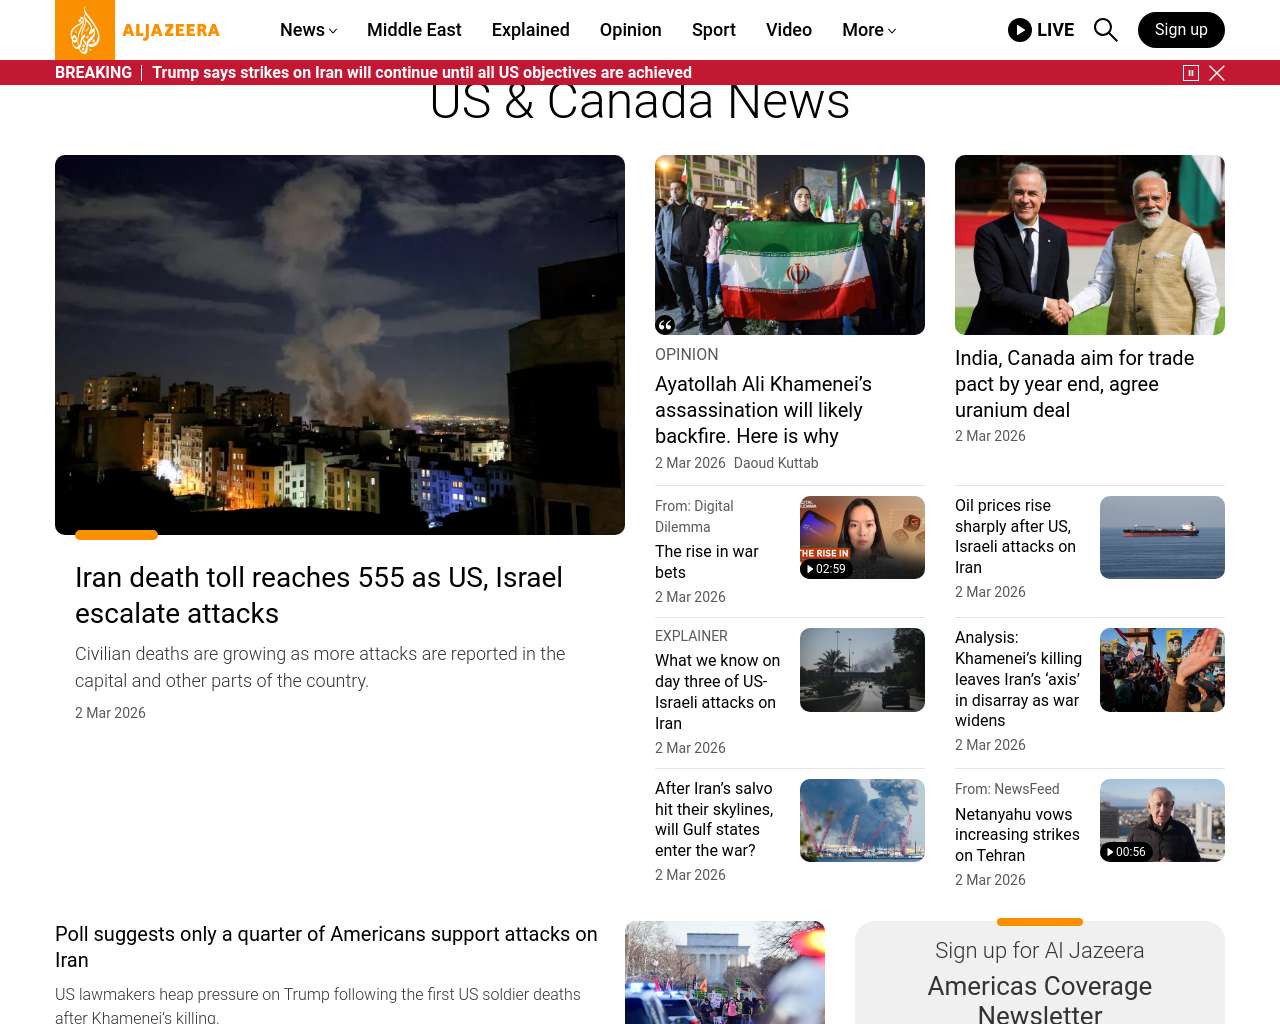Read the India, Canada trade pact article
1280x1024 pixels.
point(1074,384)
